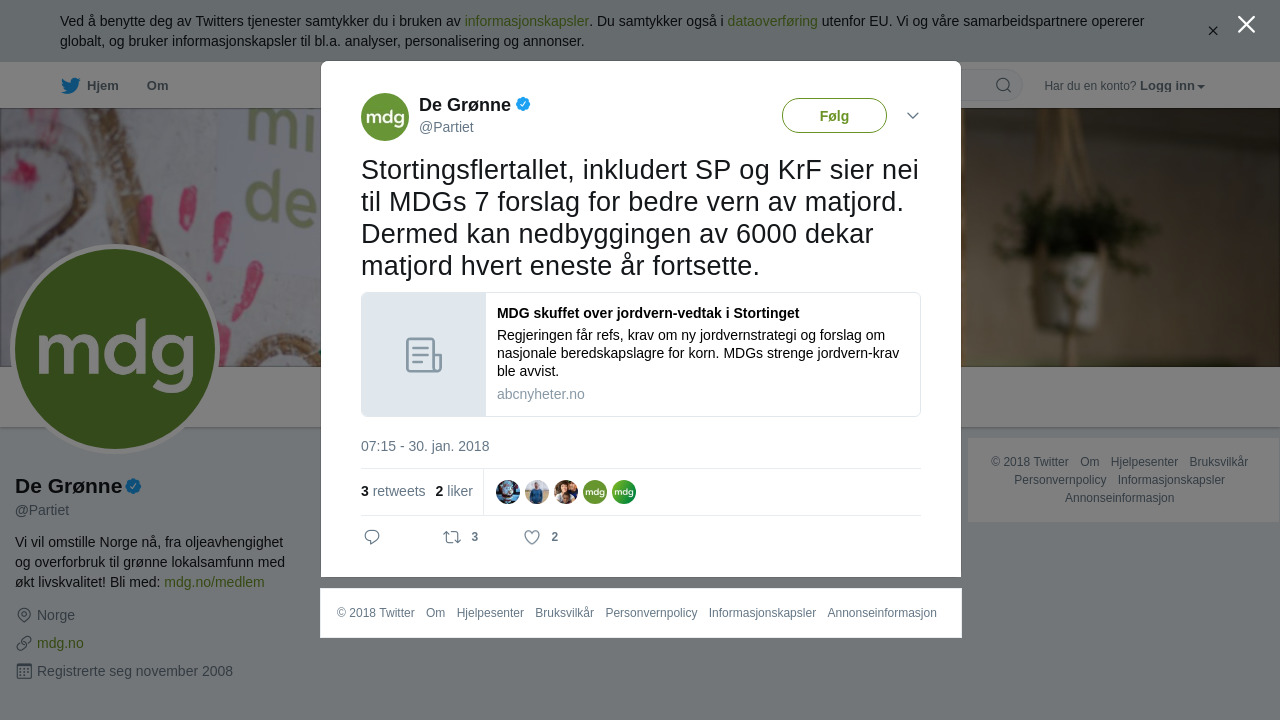The height and width of the screenshot is (720, 1280).
Task: Open the MDG skuffet over jordvern-vedtak article card
Action: coord(641,355)
